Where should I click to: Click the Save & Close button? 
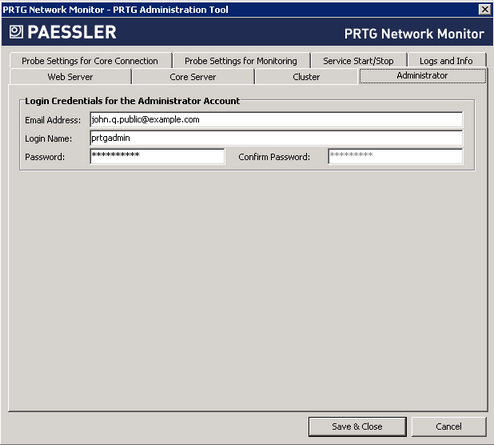357,427
